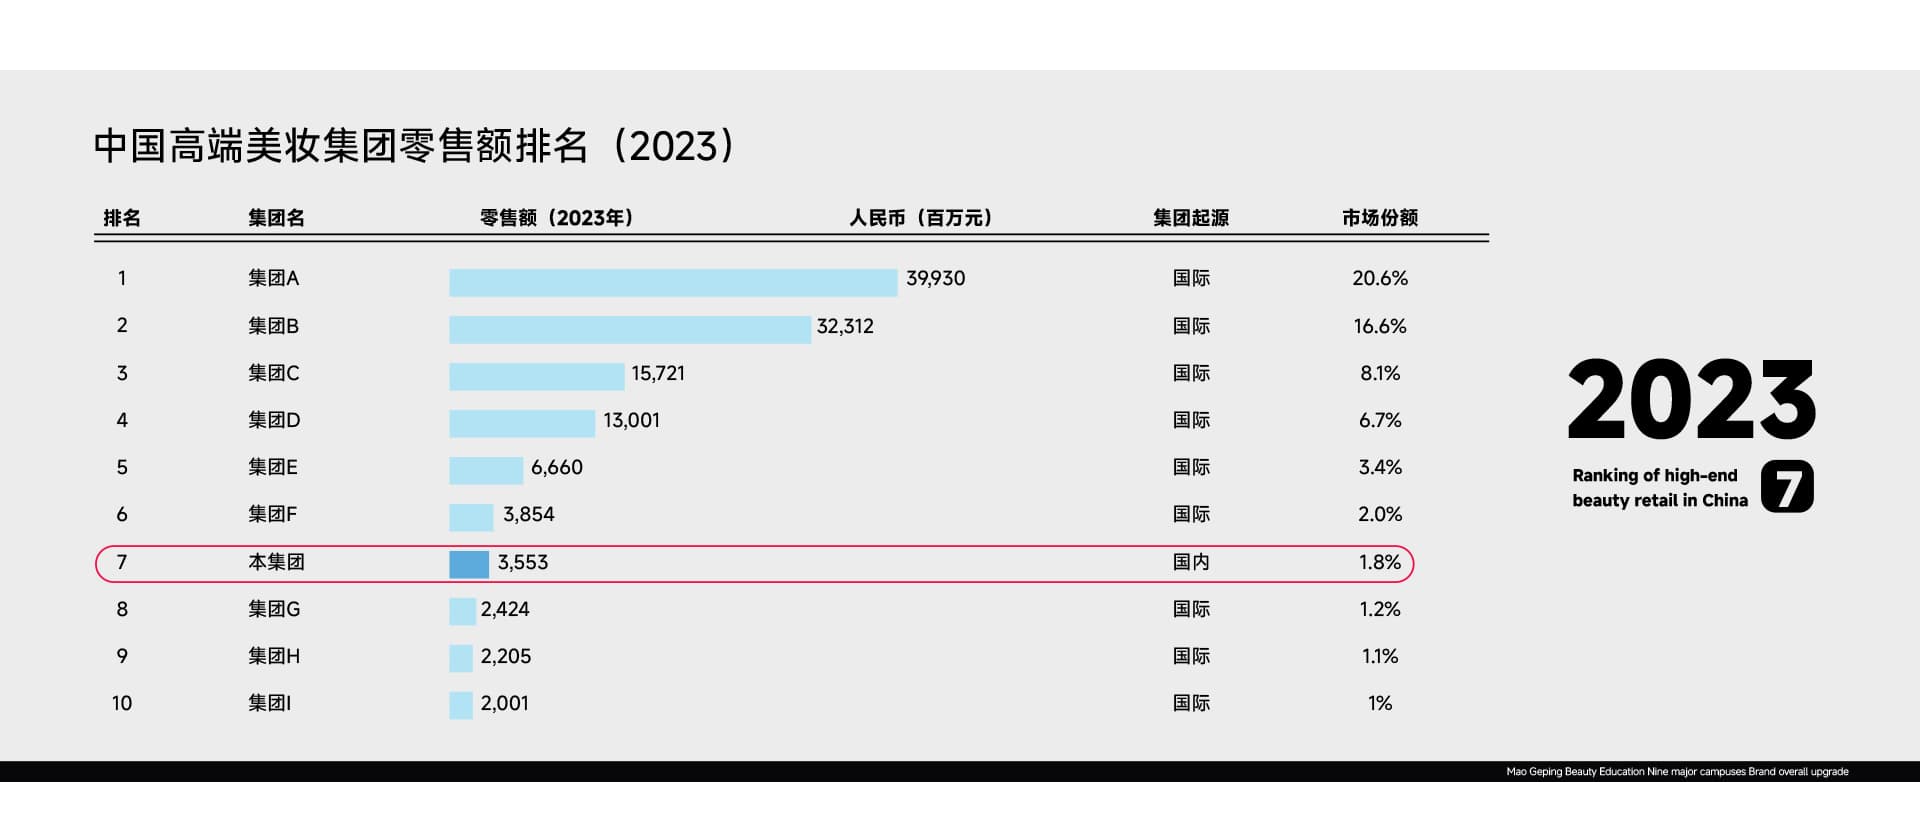The height and width of the screenshot is (833, 1920).
Task: Click the 15,721 value for 集团C
Action: tap(657, 373)
